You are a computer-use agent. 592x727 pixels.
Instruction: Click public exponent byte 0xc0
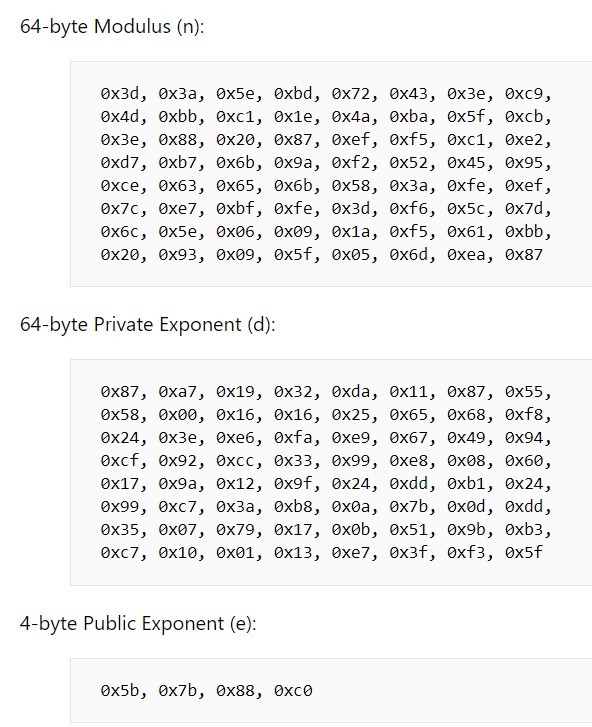[x=293, y=691]
